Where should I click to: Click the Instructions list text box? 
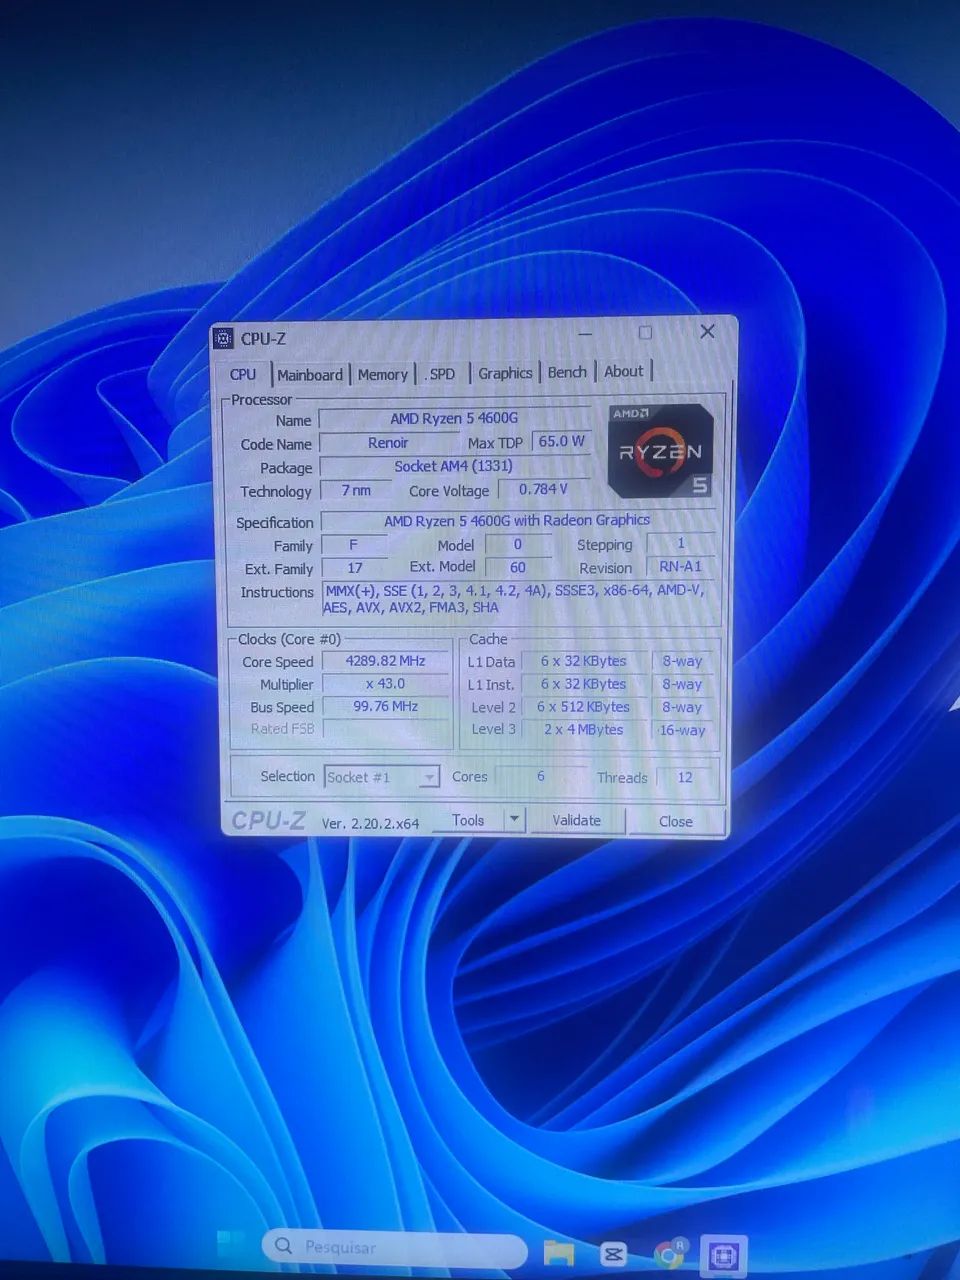[518, 599]
